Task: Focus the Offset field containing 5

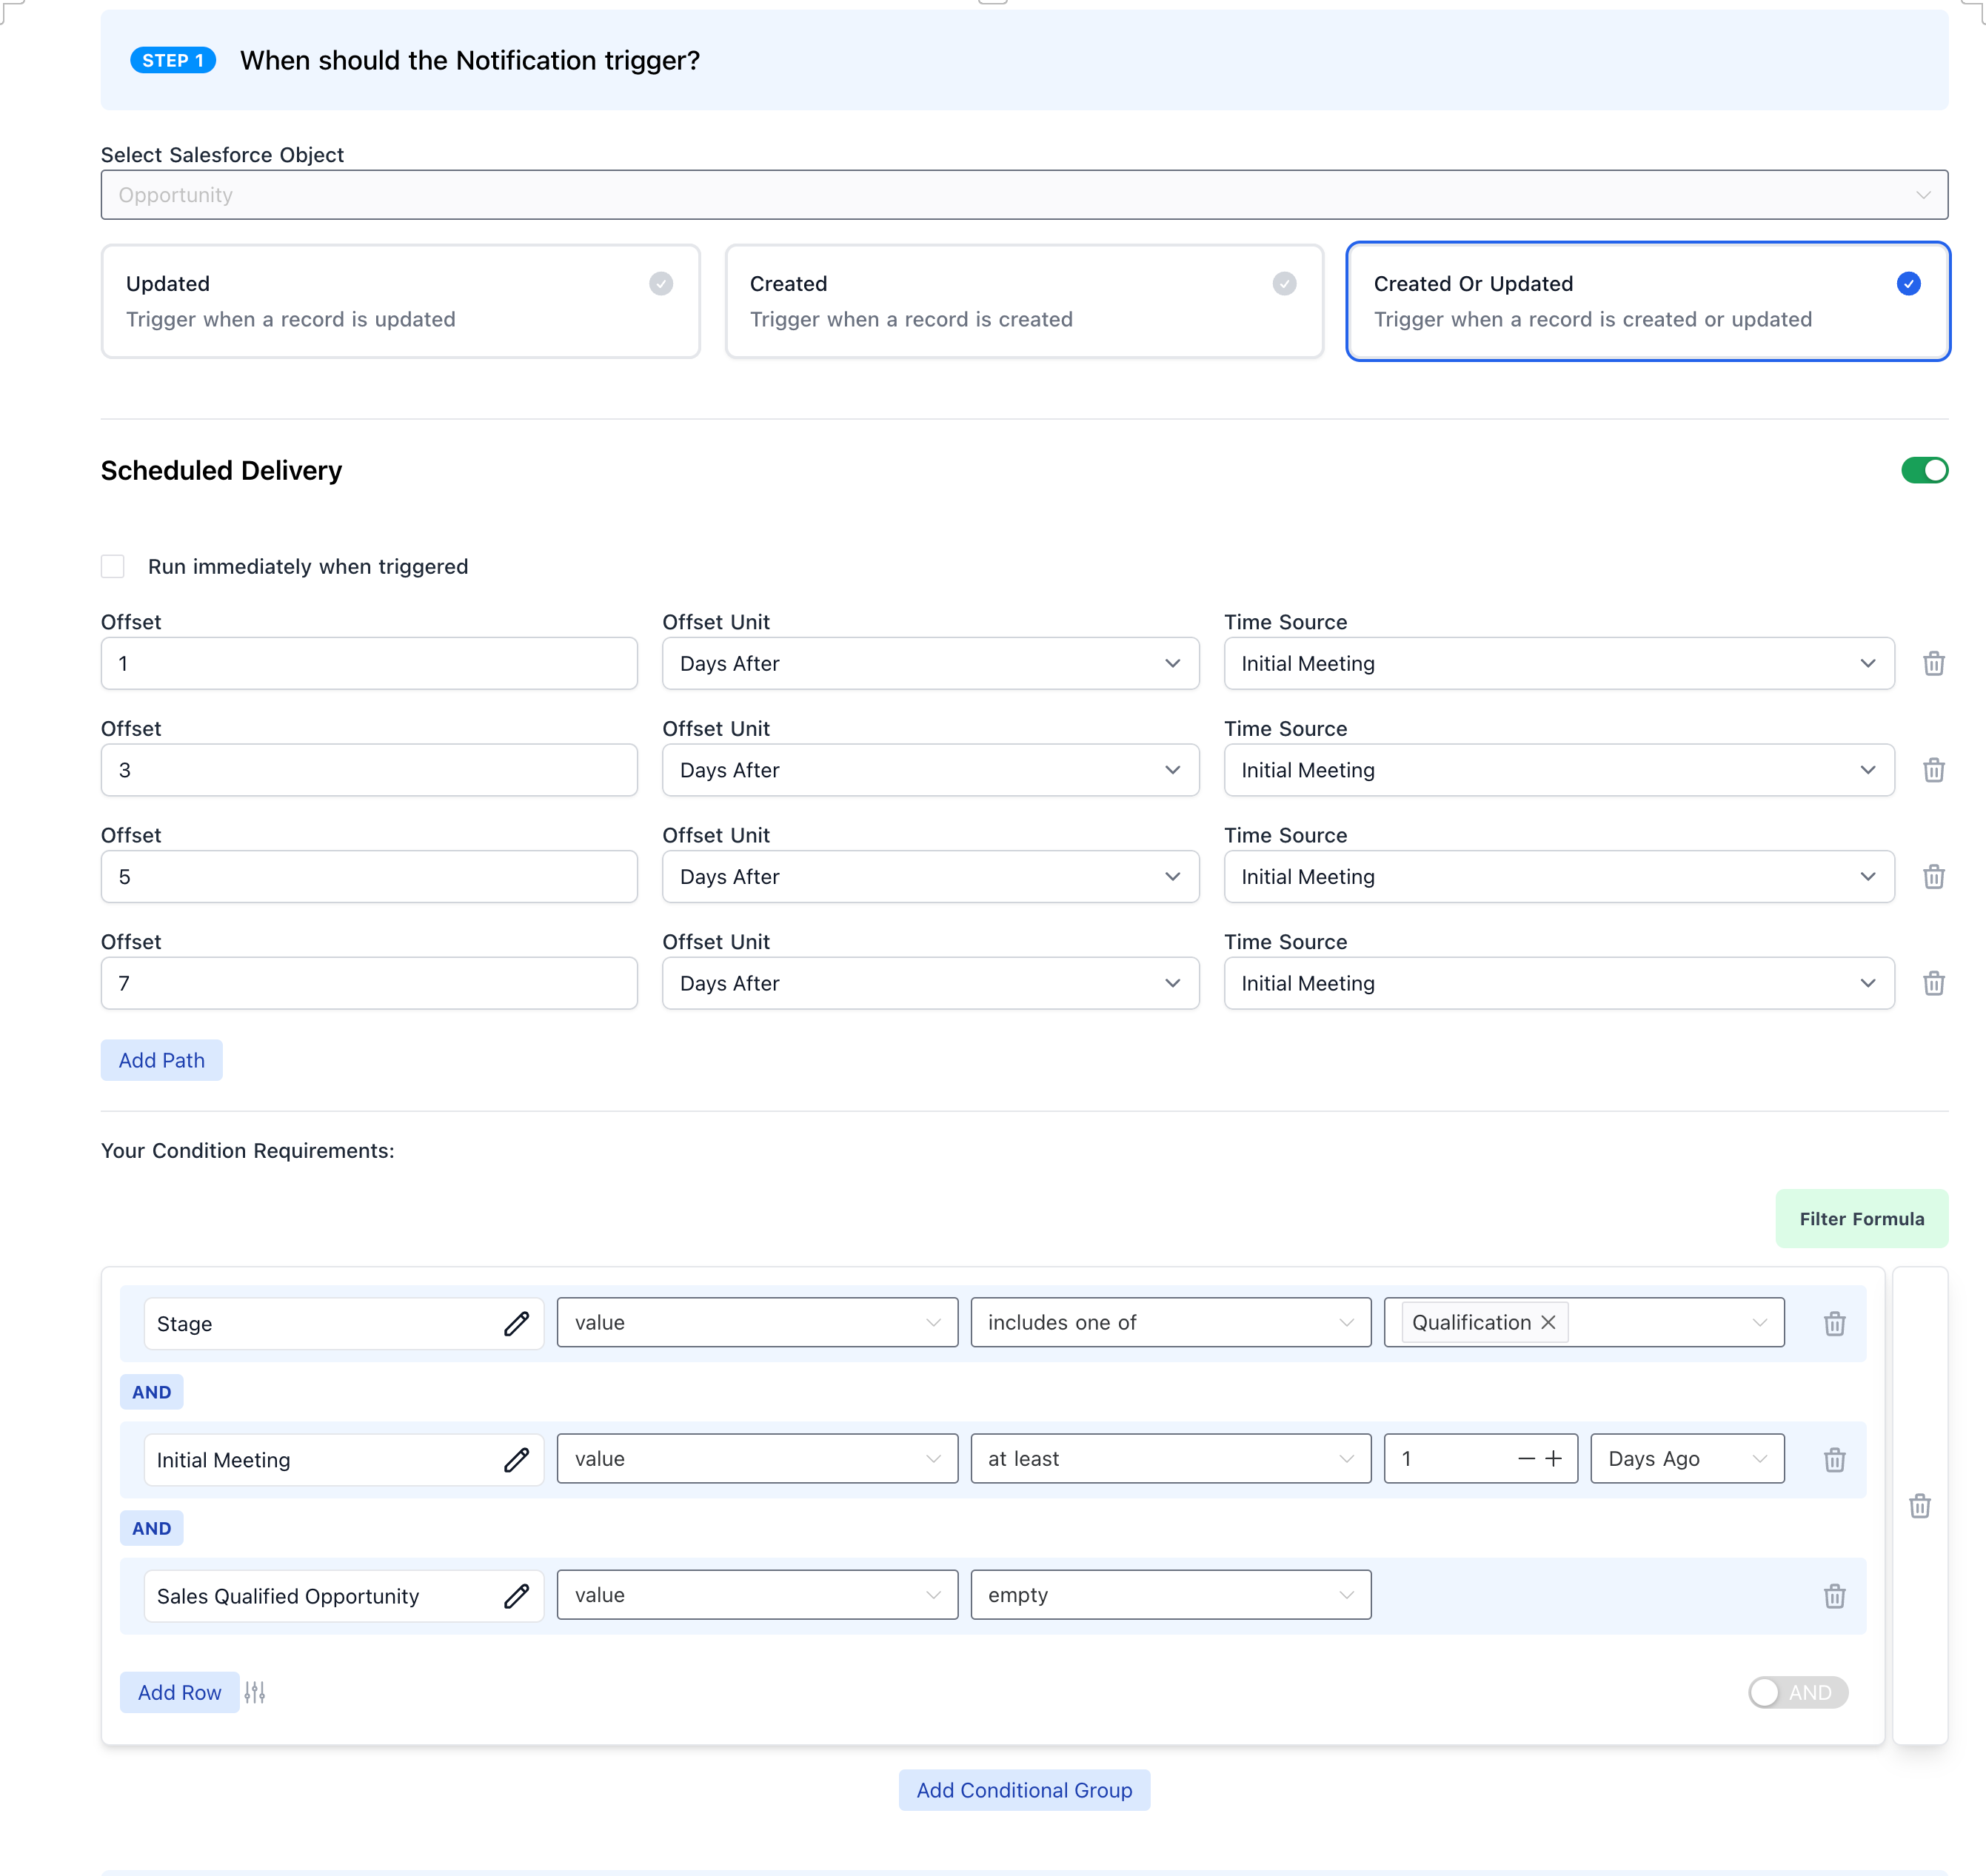Action: click(x=369, y=877)
